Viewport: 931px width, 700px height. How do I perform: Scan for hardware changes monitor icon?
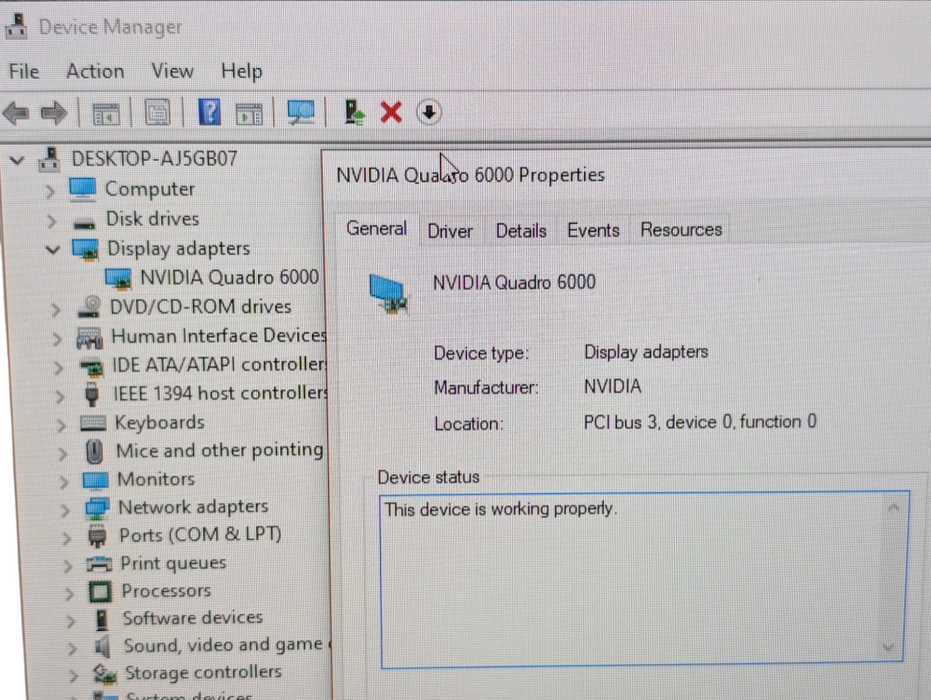[x=301, y=112]
